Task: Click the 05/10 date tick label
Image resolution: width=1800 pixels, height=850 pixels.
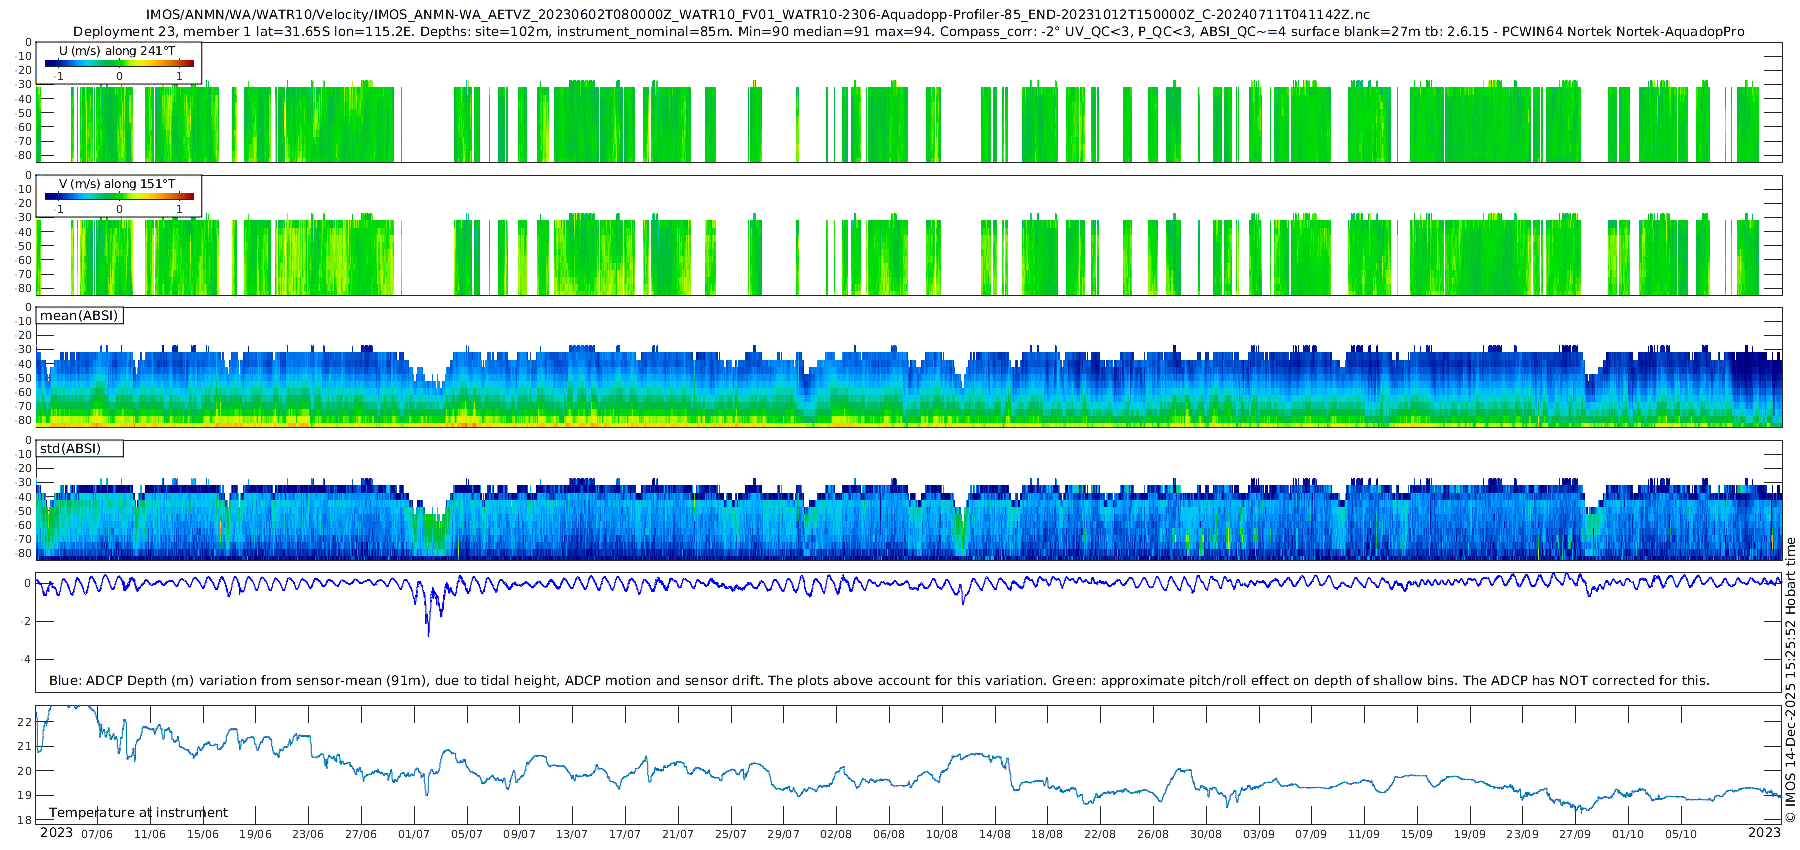Action: click(1681, 834)
